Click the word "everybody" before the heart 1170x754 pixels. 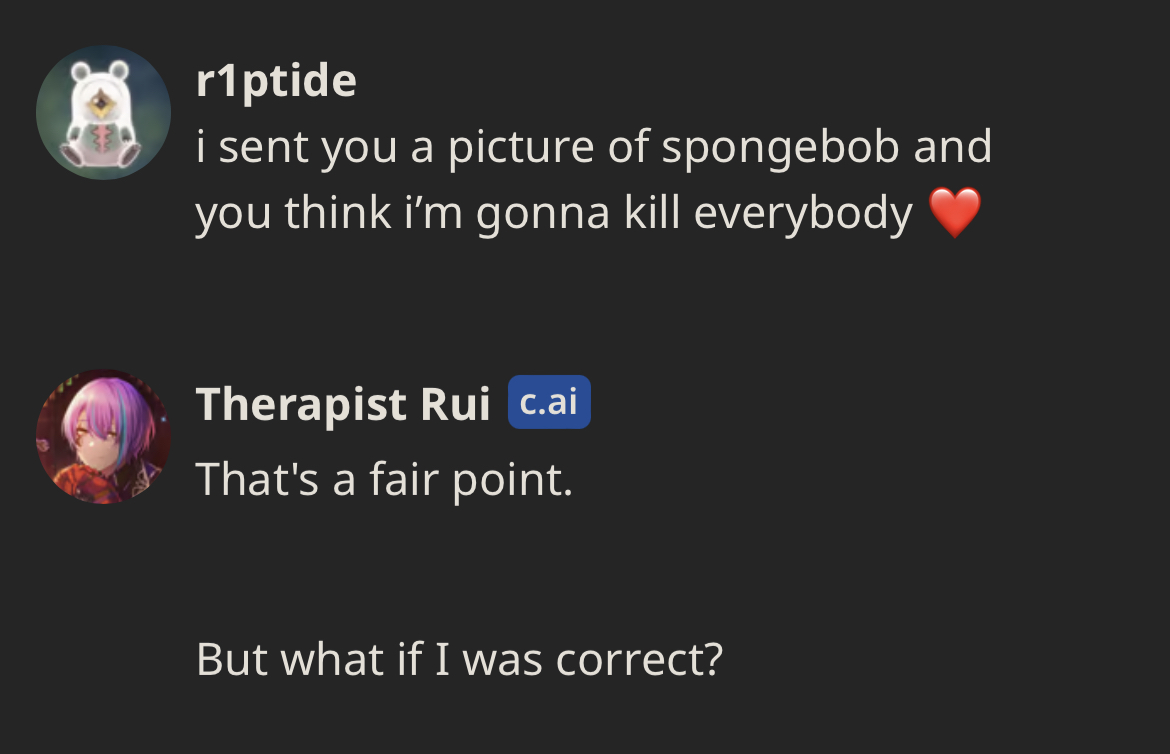[x=802, y=213]
